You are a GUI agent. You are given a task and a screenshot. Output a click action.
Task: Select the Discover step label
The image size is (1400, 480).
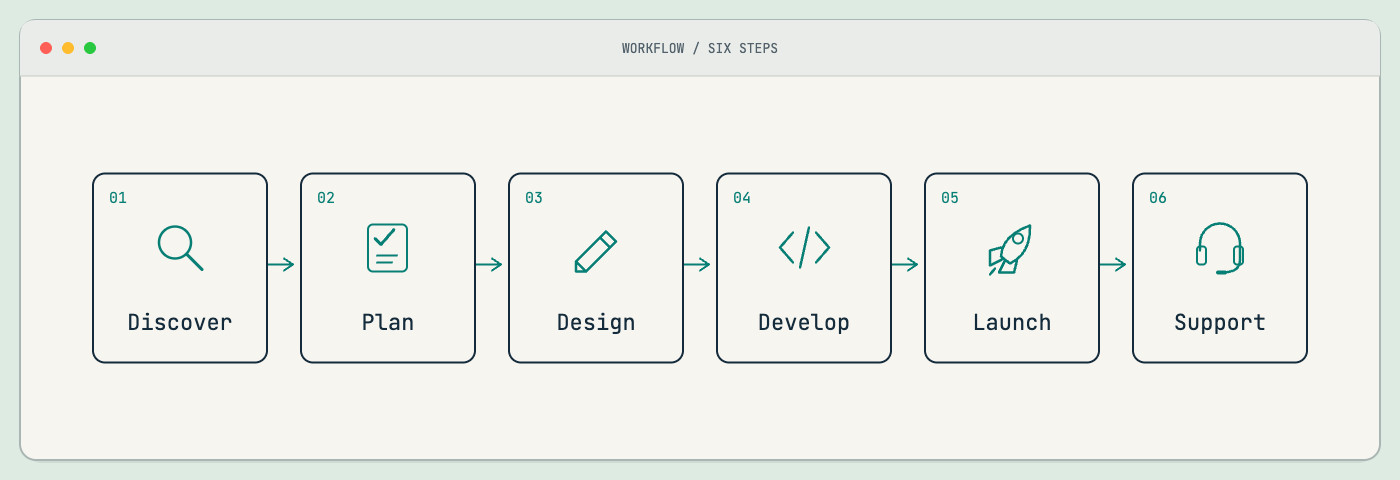pyautogui.click(x=180, y=322)
